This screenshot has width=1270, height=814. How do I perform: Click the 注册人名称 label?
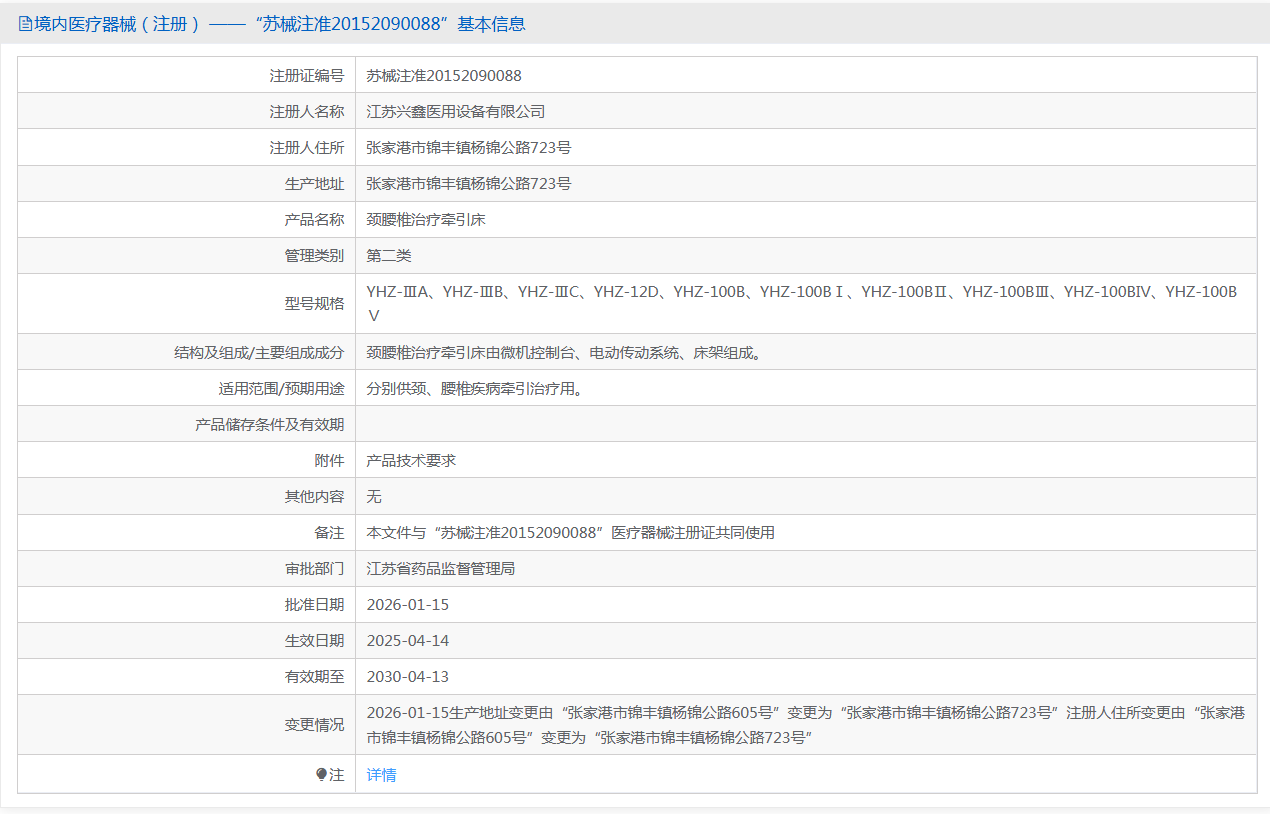307,111
